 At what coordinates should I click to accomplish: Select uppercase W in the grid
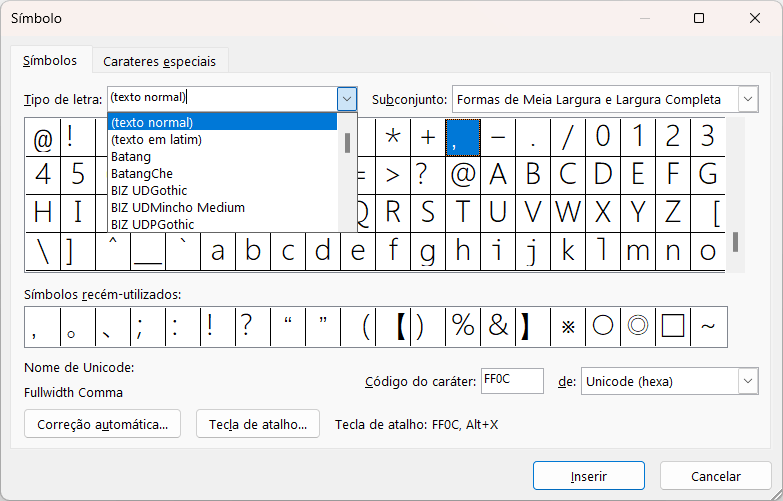pos(568,213)
